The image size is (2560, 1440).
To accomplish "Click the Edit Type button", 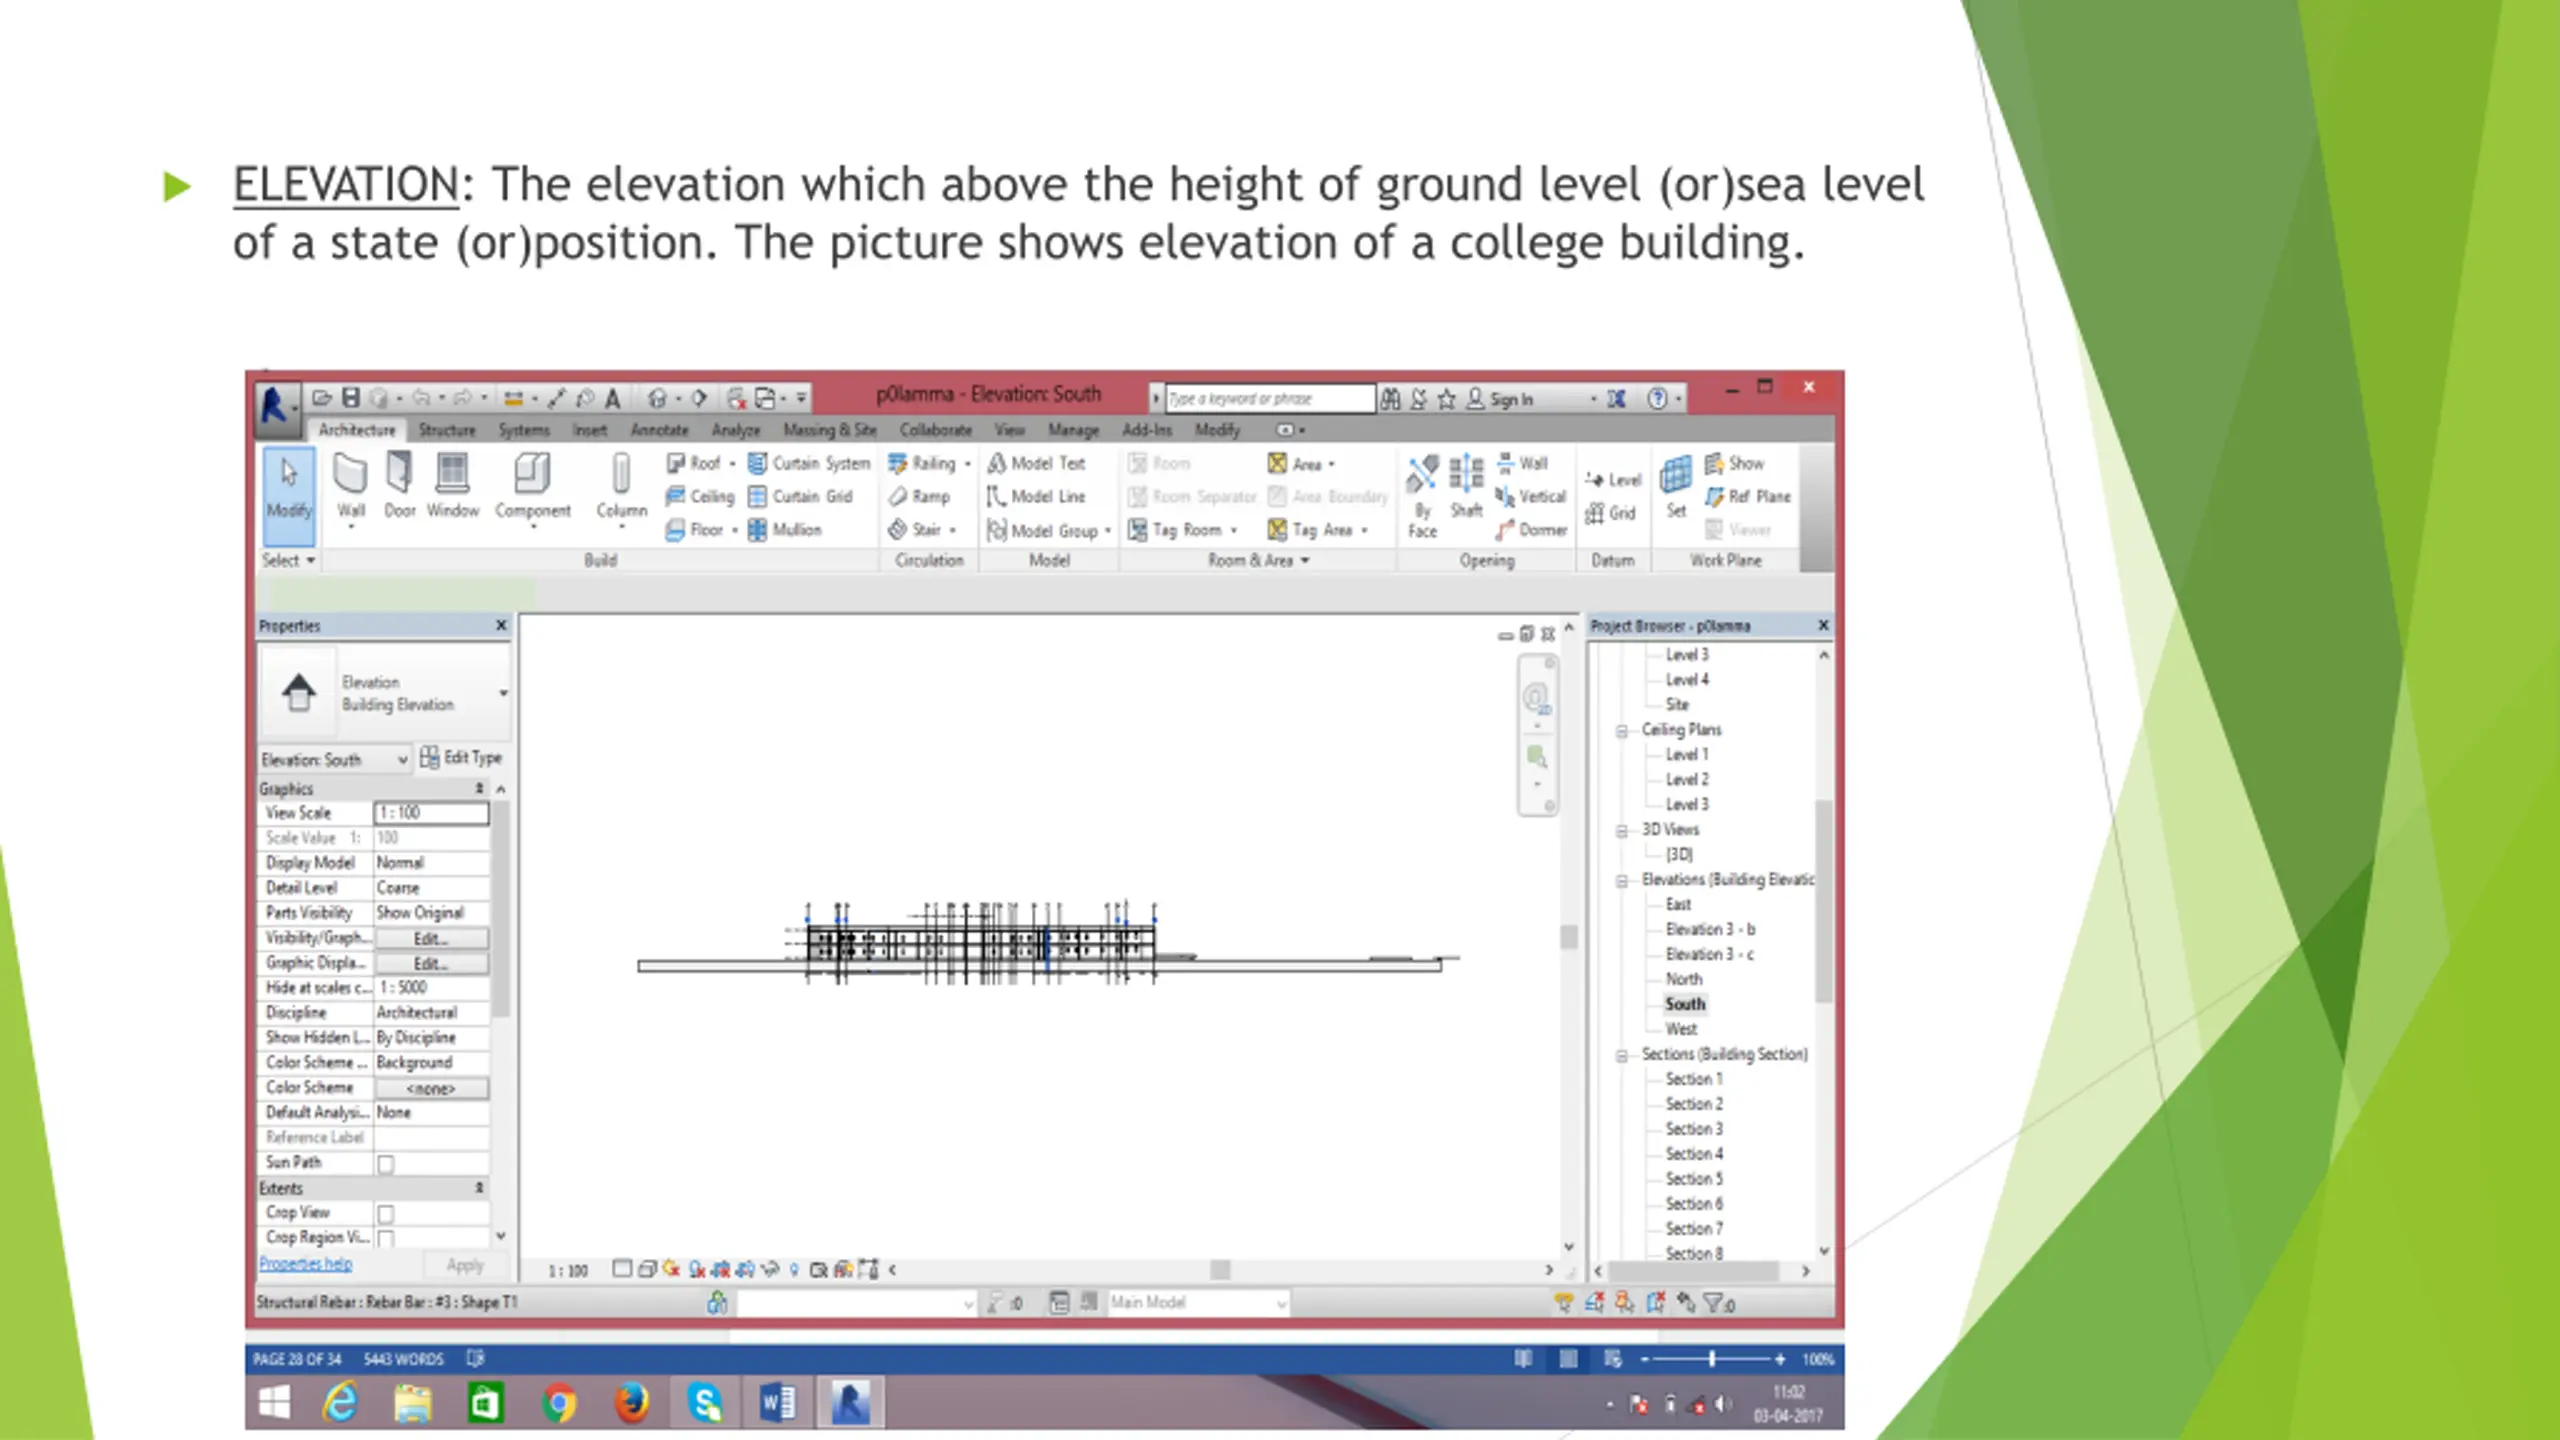I will pos(461,758).
